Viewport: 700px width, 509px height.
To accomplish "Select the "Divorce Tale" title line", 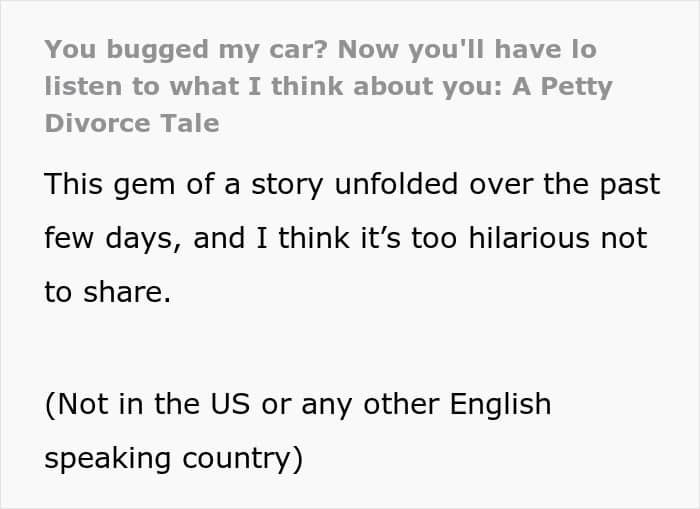I will click(132, 124).
